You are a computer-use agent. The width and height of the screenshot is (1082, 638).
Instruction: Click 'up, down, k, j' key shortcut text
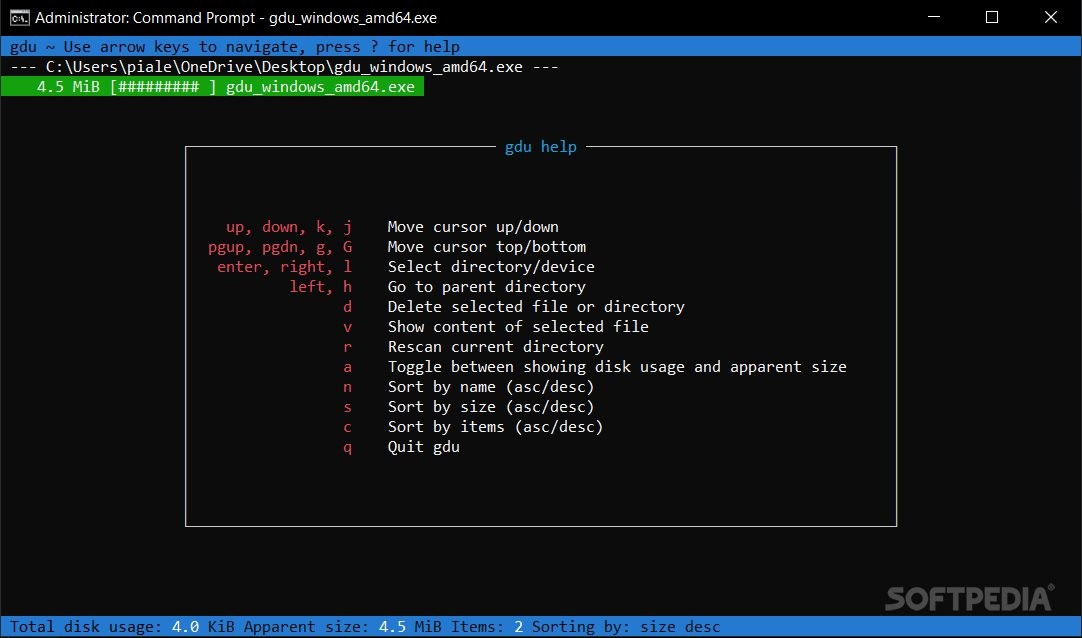pyautogui.click(x=289, y=227)
